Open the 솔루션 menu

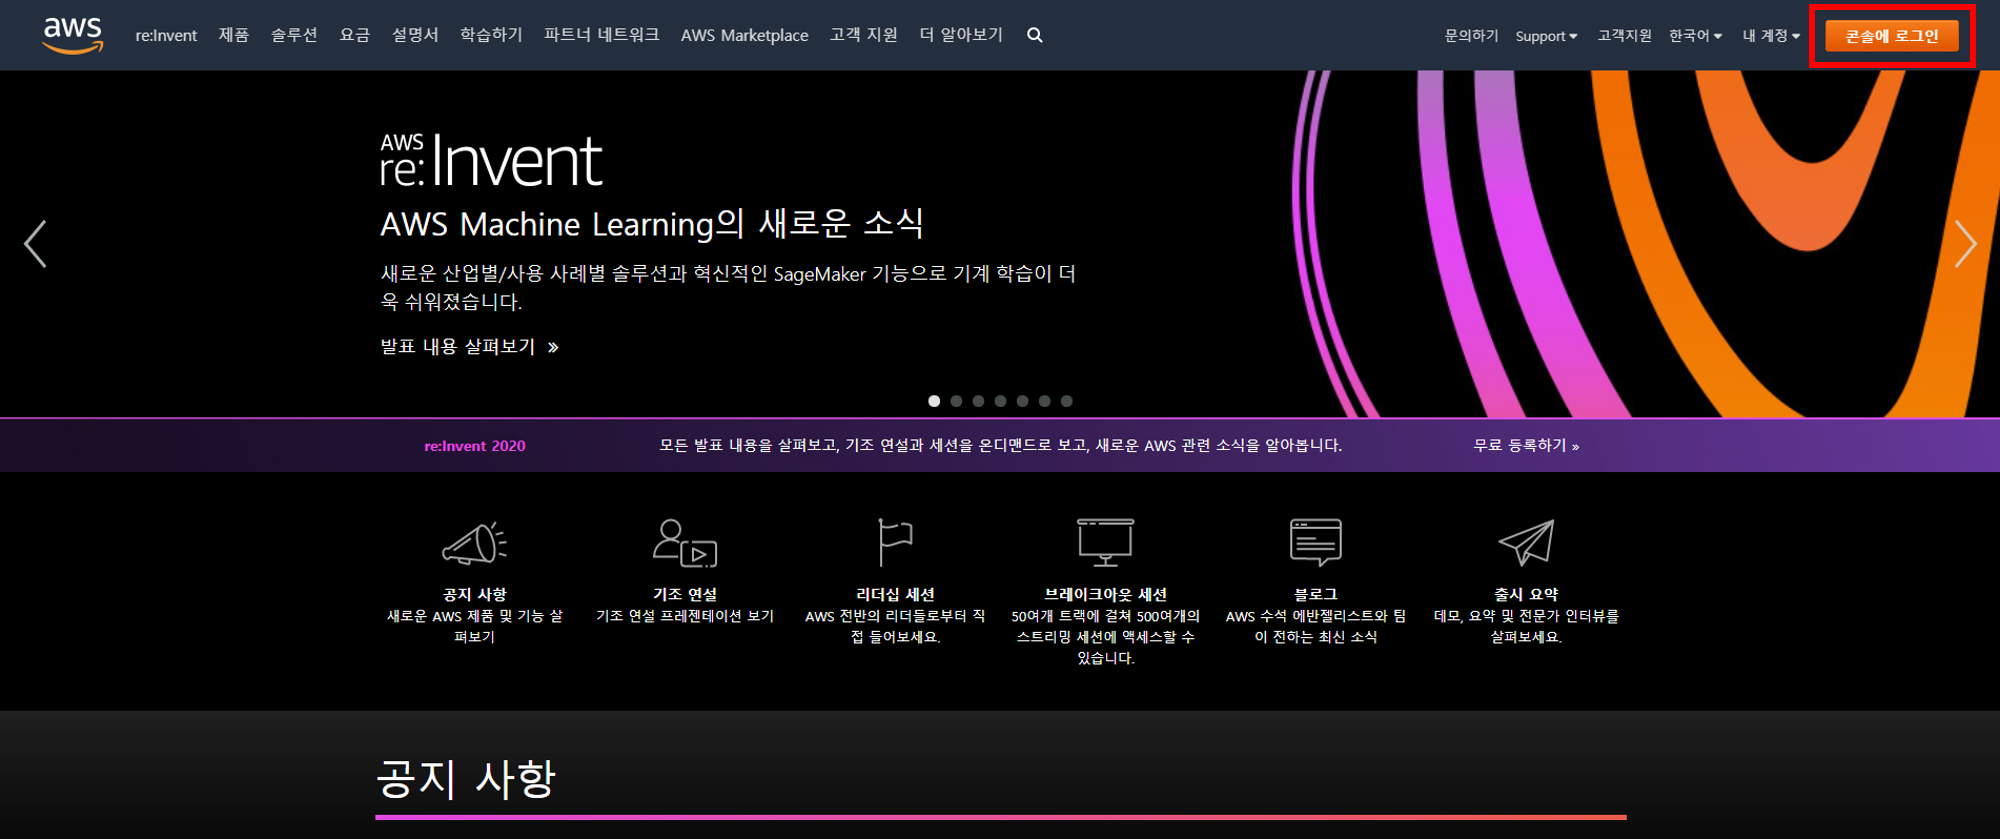click(294, 35)
